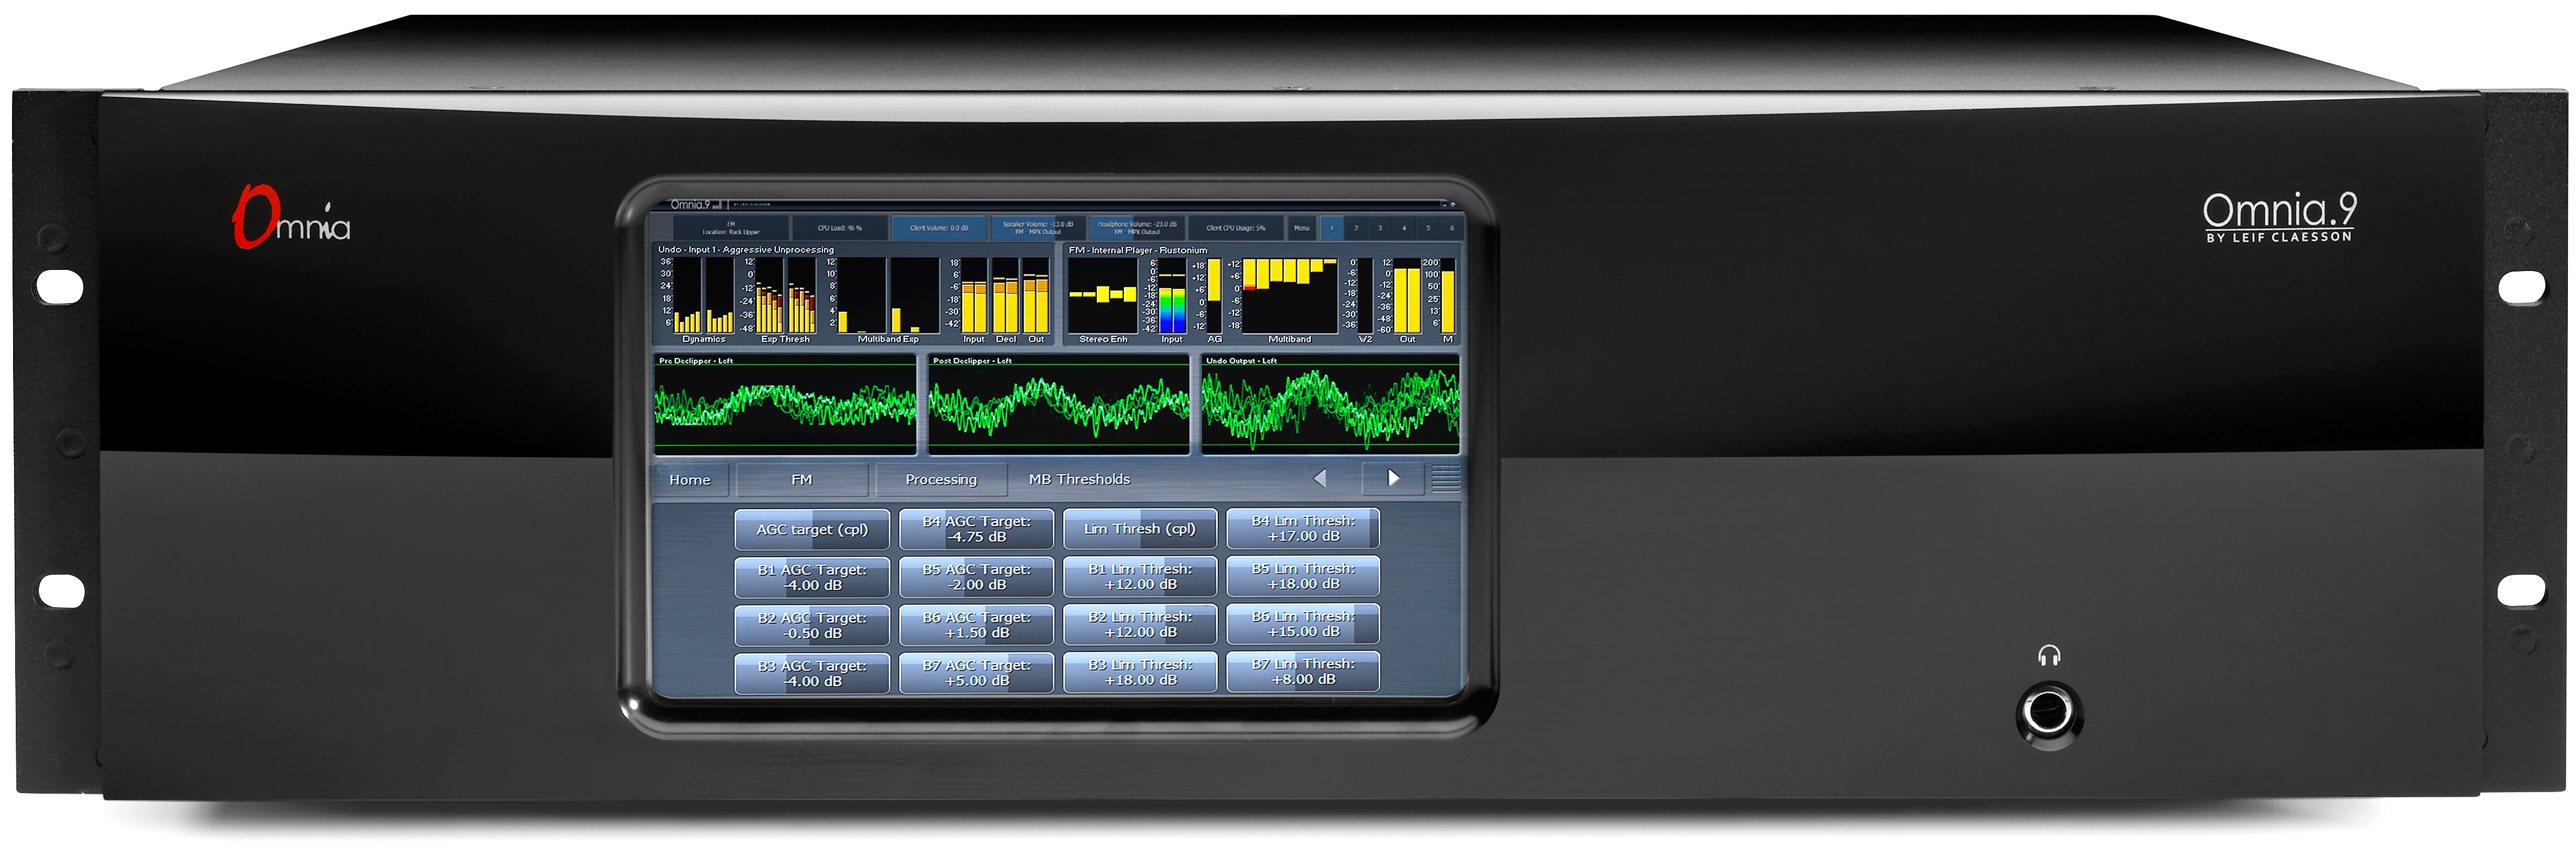Switch to display preset 2

tap(1355, 228)
